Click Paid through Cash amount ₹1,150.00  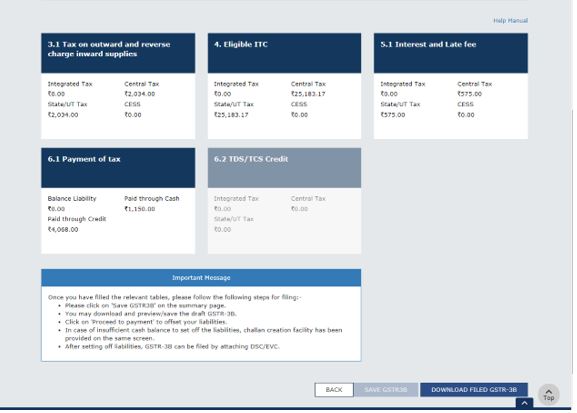[139, 209]
